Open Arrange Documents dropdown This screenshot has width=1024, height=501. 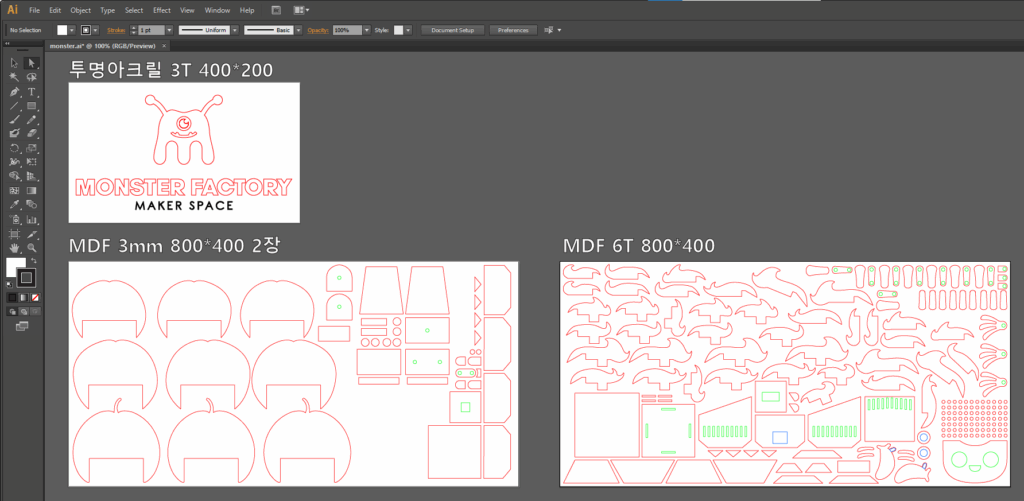tap(302, 10)
